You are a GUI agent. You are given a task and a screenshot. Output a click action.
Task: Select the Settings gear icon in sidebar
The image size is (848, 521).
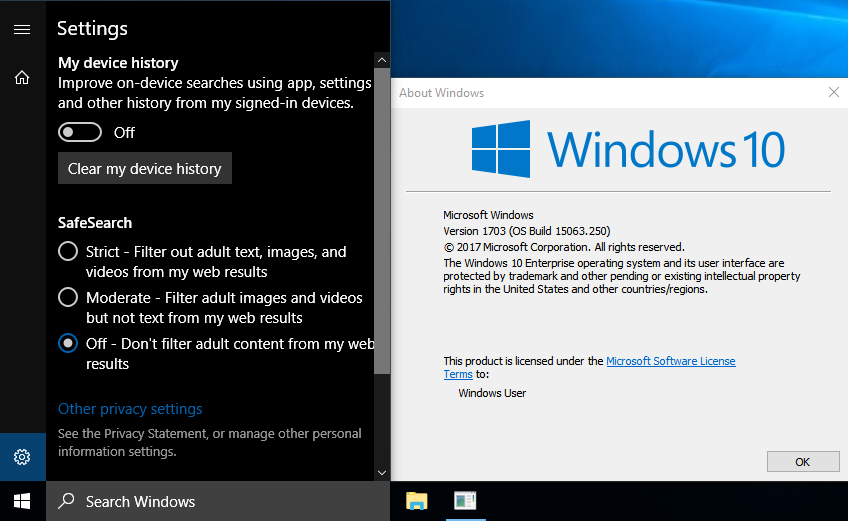[x=22, y=457]
